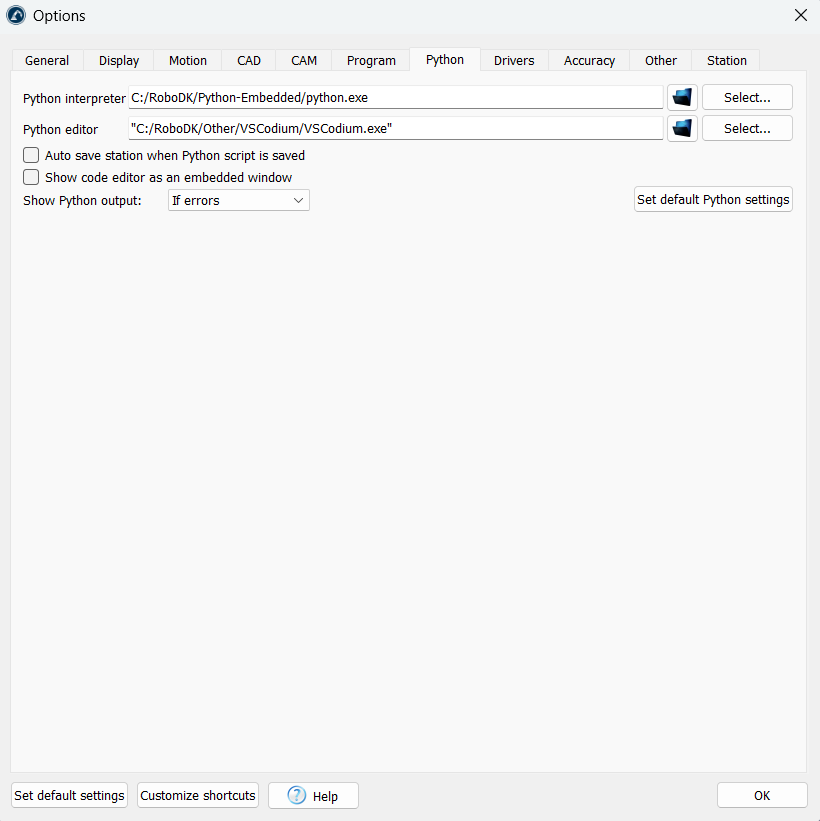Open the Program tab
The width and height of the screenshot is (820, 821).
pos(371,60)
